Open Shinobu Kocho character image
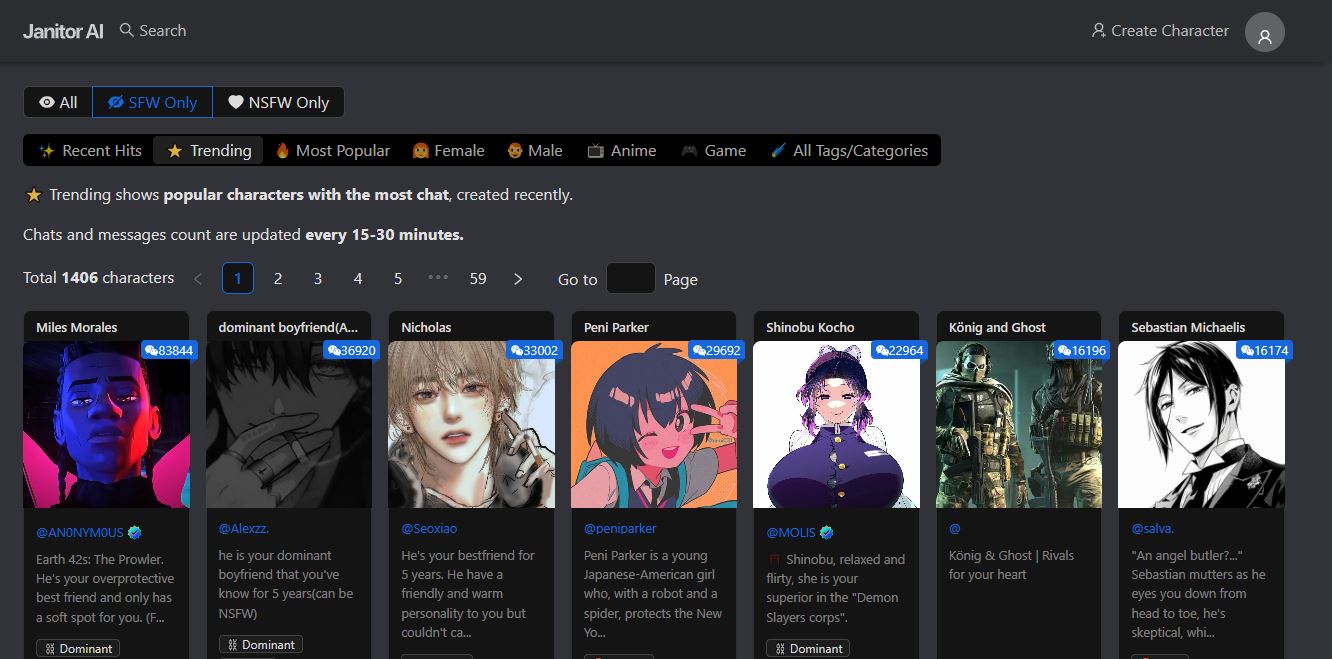This screenshot has height=659, width=1332. tap(836, 425)
